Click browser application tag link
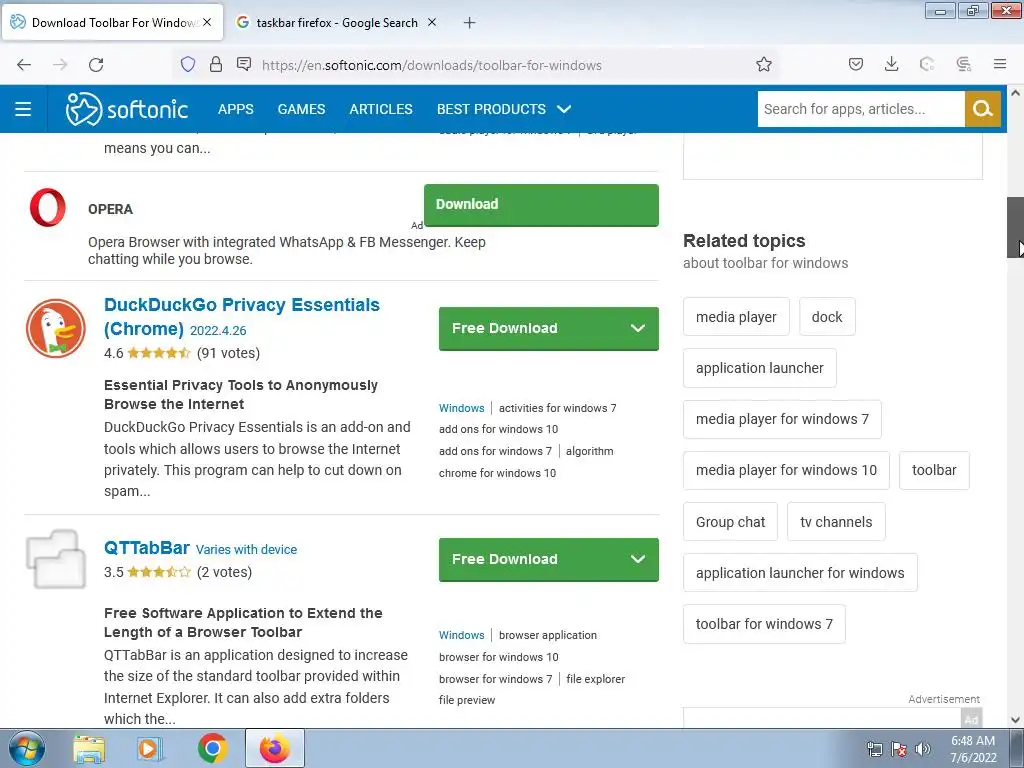Image resolution: width=1024 pixels, height=768 pixels. (548, 635)
